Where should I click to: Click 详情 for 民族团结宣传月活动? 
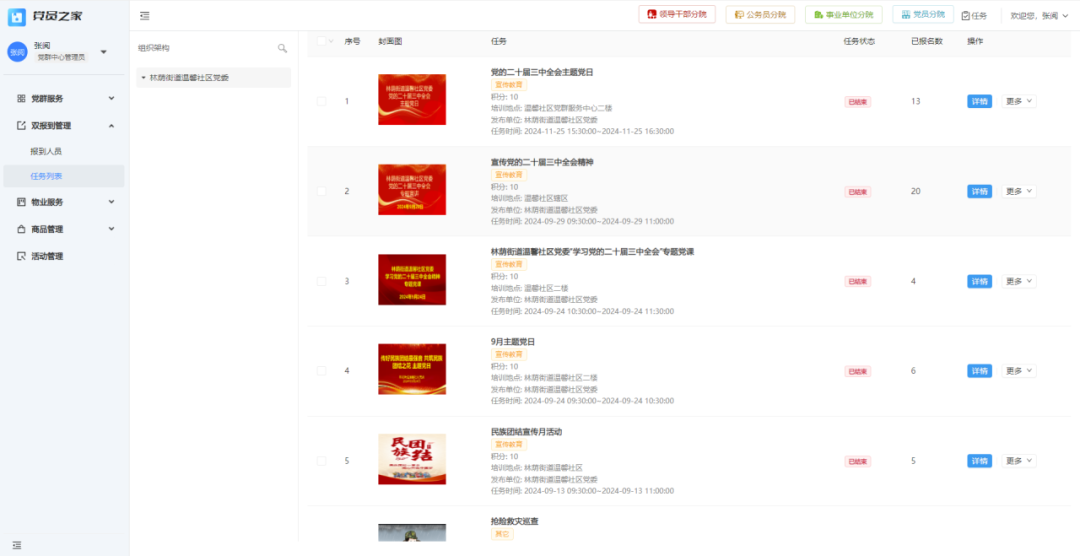979,461
